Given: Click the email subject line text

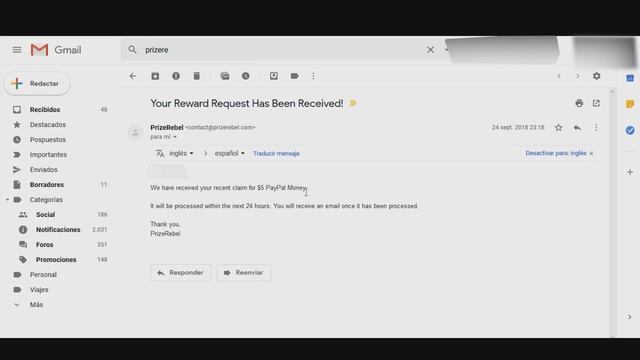Looking at the screenshot, I should tap(247, 103).
